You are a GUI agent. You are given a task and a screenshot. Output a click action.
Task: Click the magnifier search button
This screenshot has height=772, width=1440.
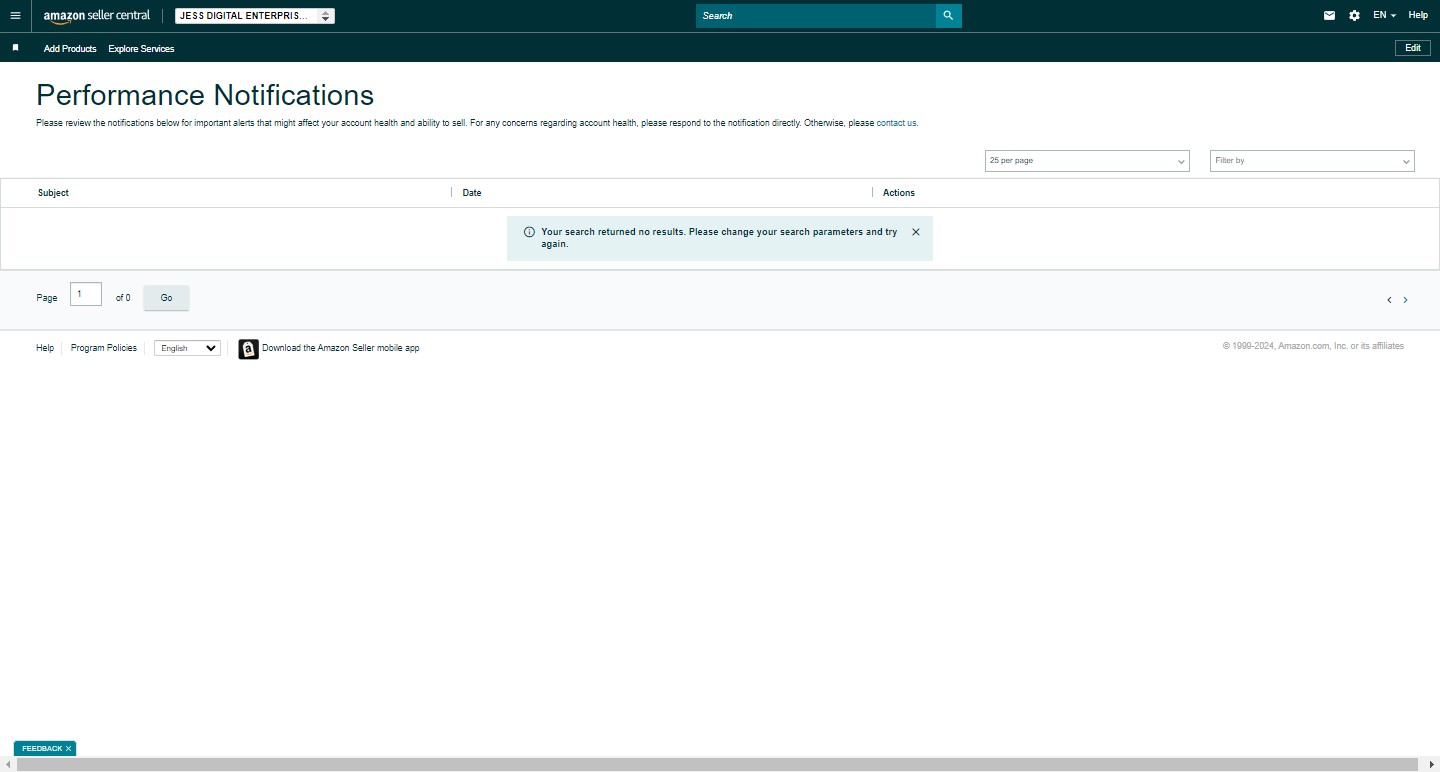pyautogui.click(x=948, y=16)
